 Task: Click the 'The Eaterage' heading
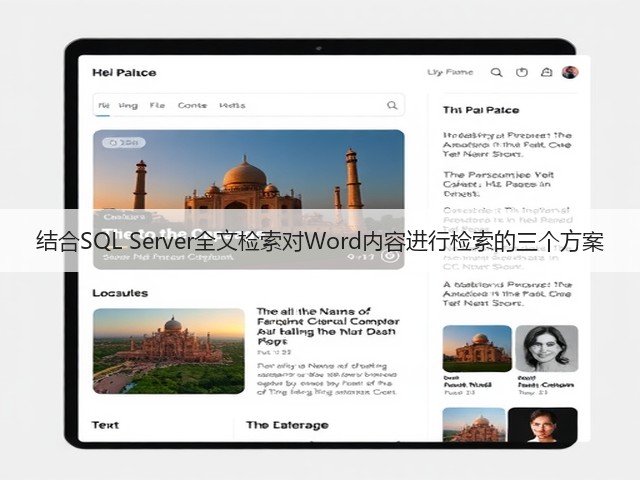click(x=287, y=425)
